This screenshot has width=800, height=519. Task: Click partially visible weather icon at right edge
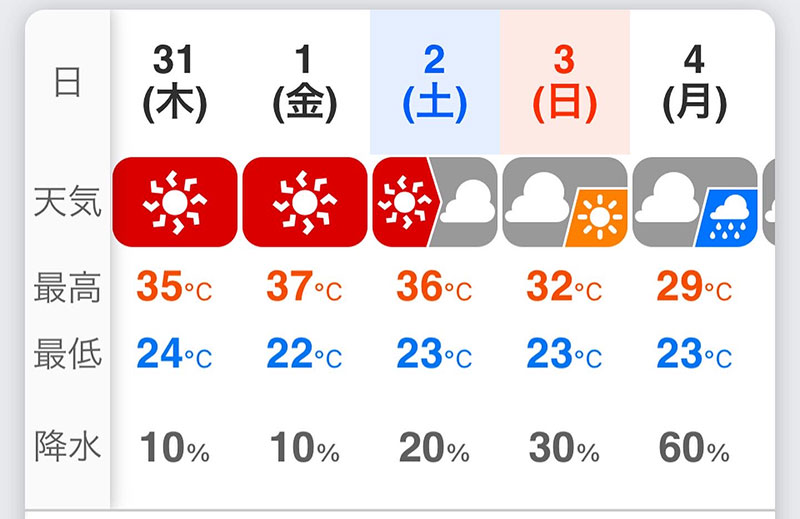[769, 202]
